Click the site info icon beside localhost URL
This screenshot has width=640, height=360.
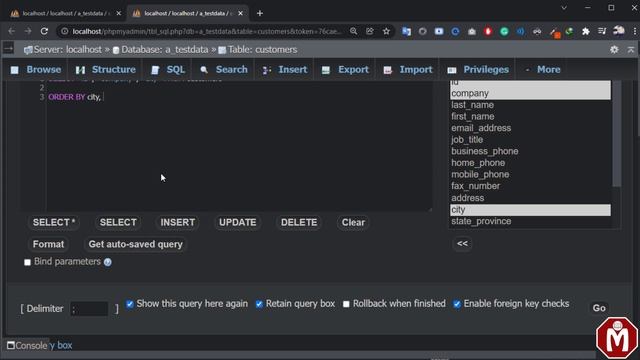click(64, 31)
